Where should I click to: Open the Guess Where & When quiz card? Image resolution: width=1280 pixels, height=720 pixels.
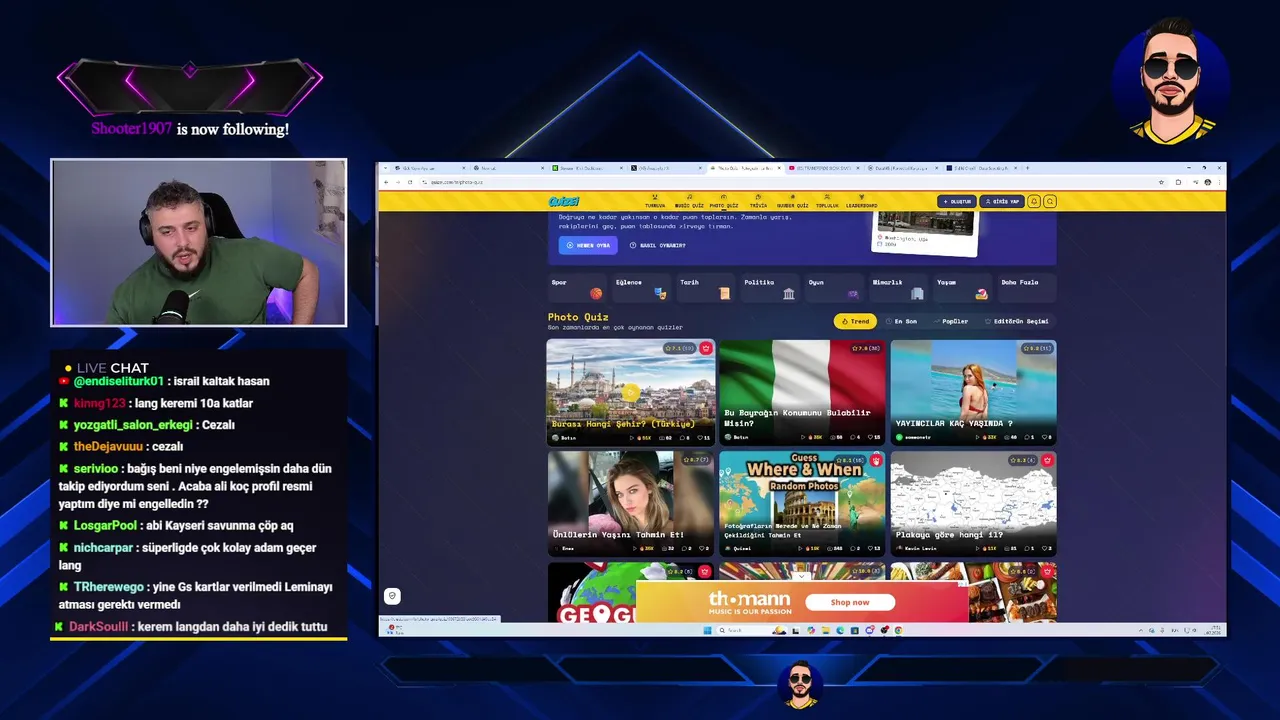[x=802, y=503]
